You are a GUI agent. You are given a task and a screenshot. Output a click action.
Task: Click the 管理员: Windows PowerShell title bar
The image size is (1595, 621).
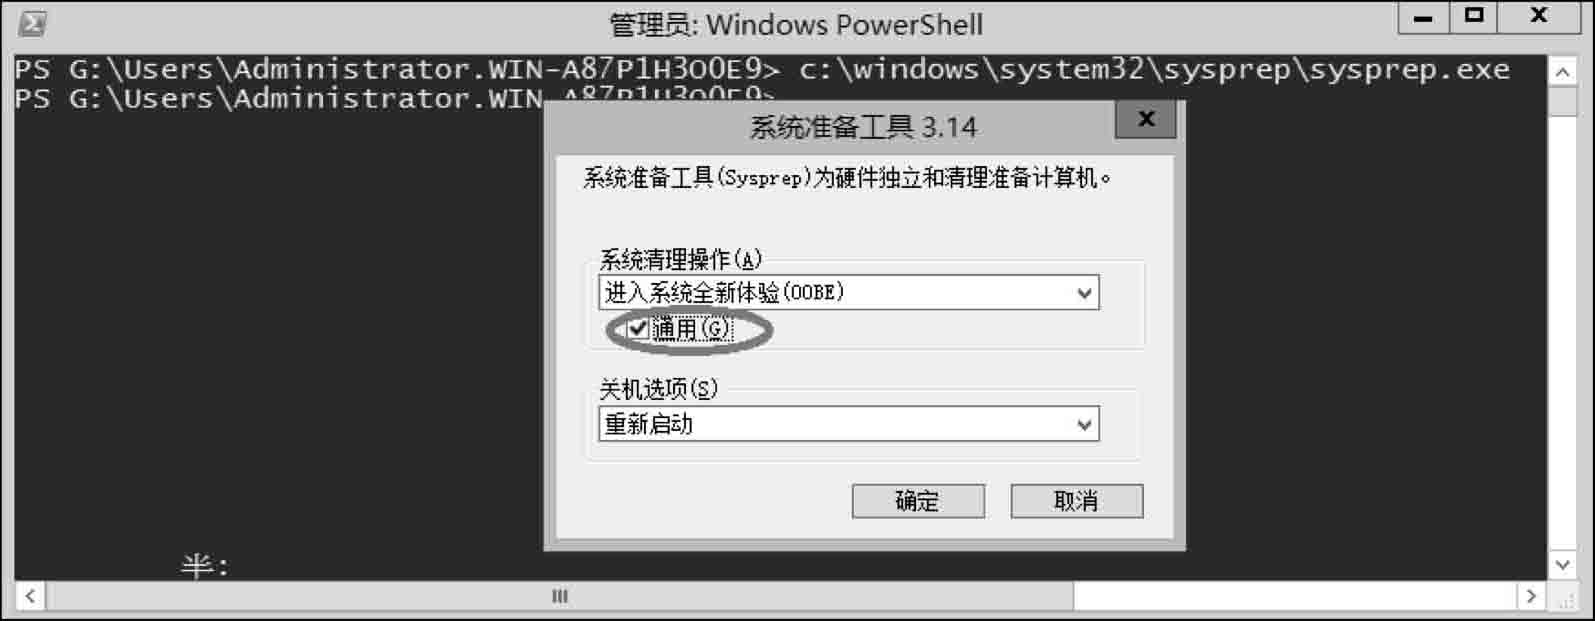pos(796,24)
